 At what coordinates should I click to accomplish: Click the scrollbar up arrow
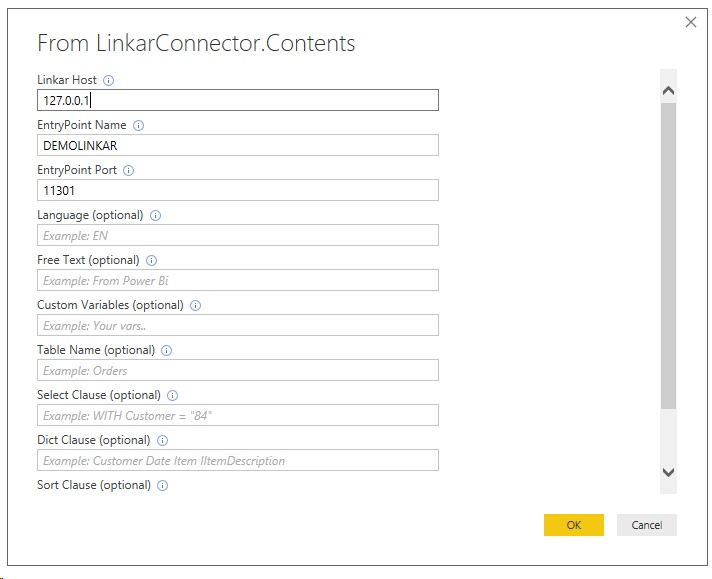click(668, 90)
